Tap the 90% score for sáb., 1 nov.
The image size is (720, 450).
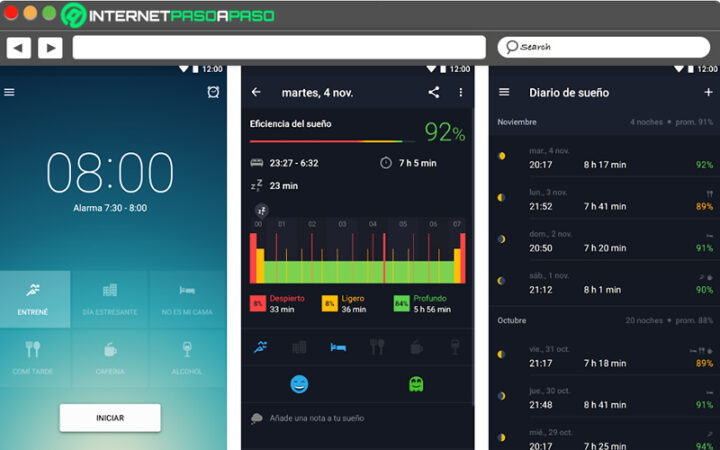tap(704, 290)
